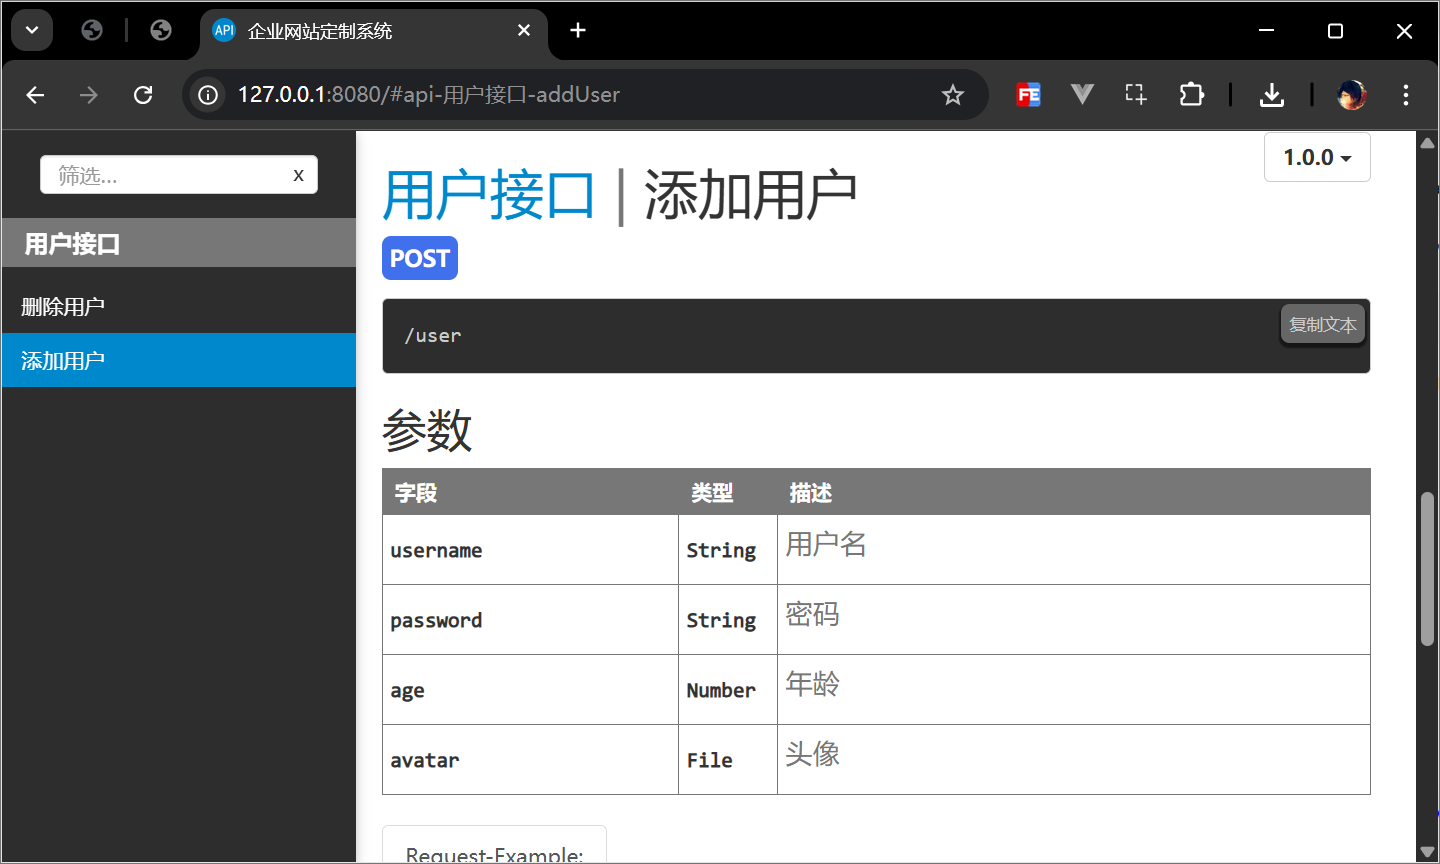Click the vertical page scrollbar thumb
Screen dimensions: 1440x864
1427,568
